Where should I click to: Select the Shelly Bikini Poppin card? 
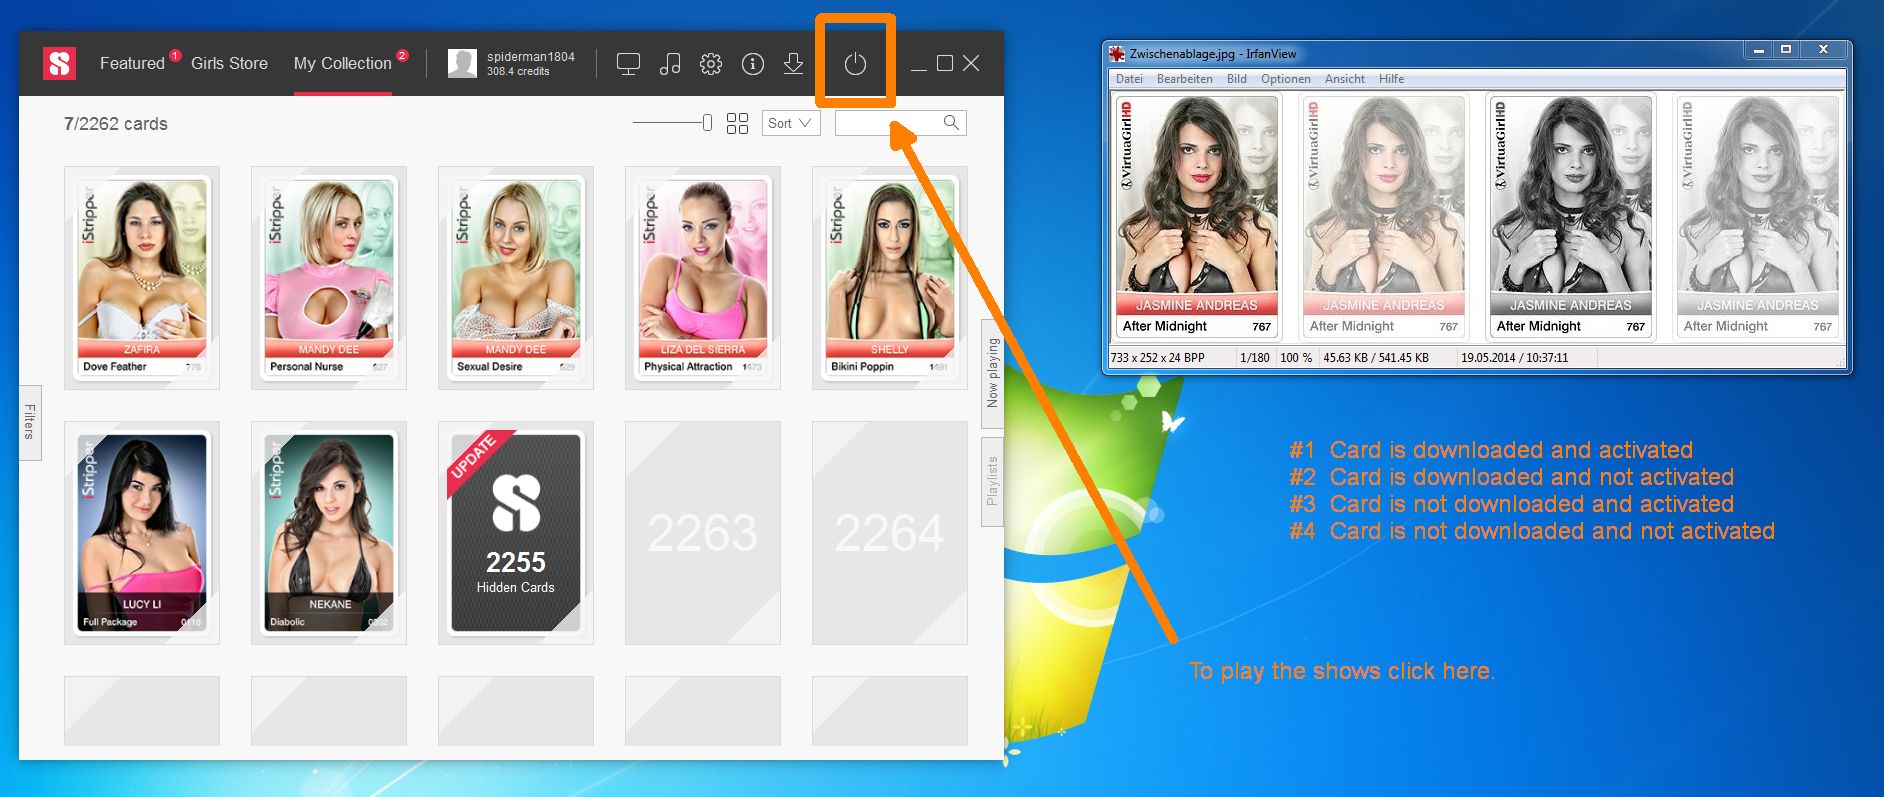(890, 278)
